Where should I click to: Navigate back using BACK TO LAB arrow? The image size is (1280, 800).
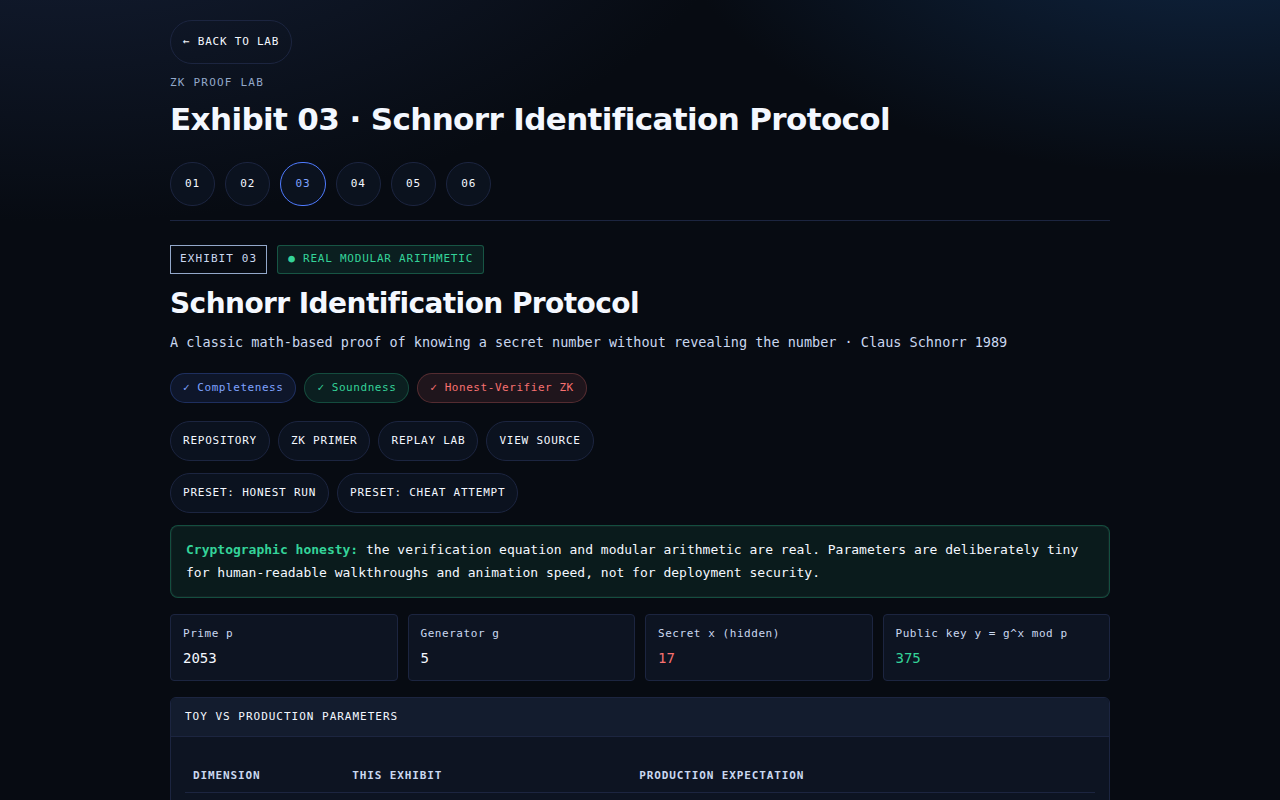[230, 41]
